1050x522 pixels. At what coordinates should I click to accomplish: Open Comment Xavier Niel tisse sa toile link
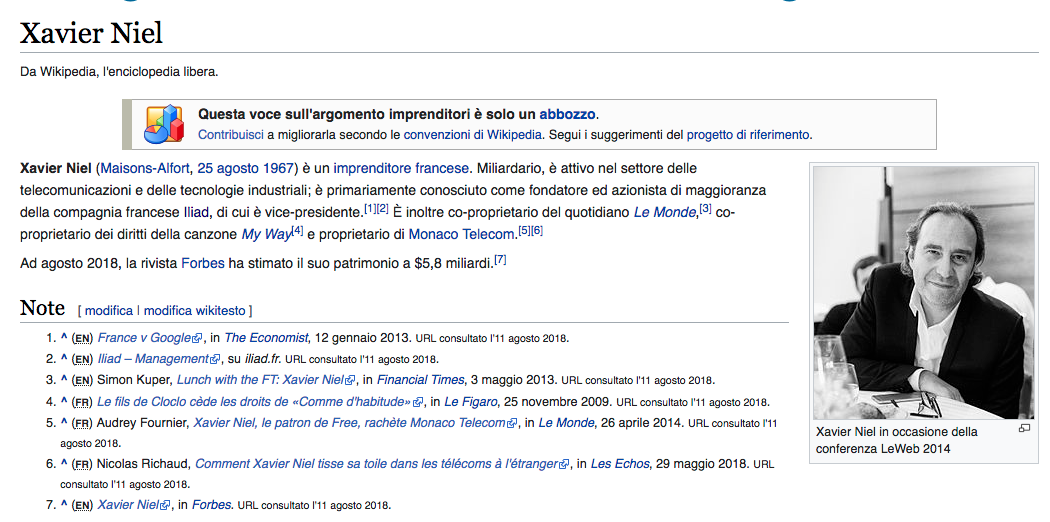377,464
